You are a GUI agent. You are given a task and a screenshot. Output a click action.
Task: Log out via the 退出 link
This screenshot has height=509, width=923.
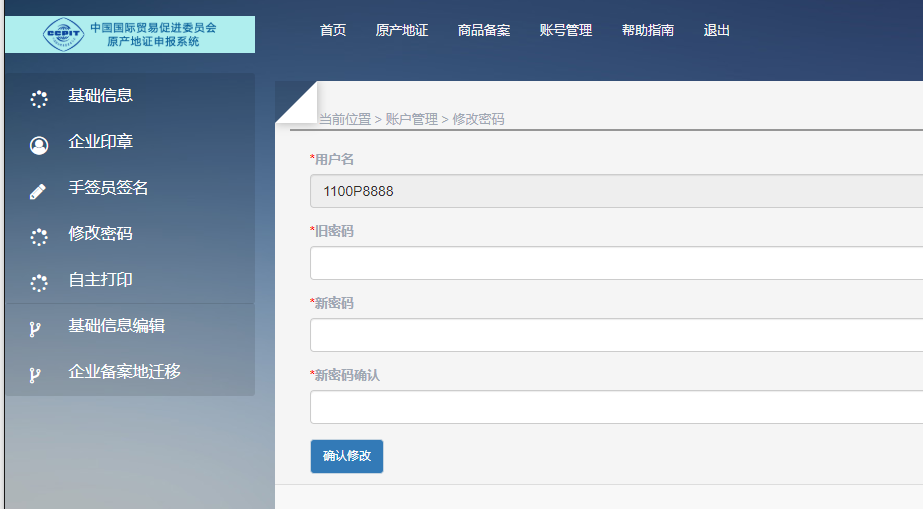717,30
